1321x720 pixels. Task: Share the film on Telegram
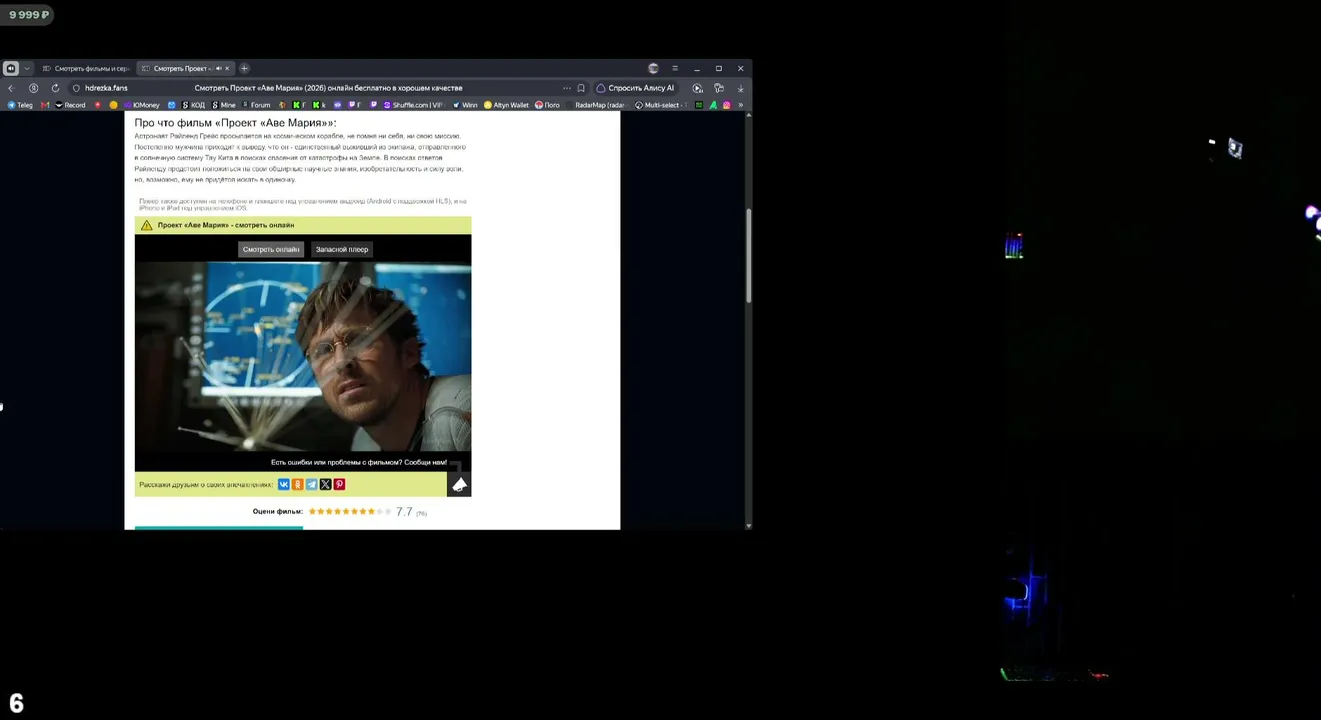pos(312,484)
